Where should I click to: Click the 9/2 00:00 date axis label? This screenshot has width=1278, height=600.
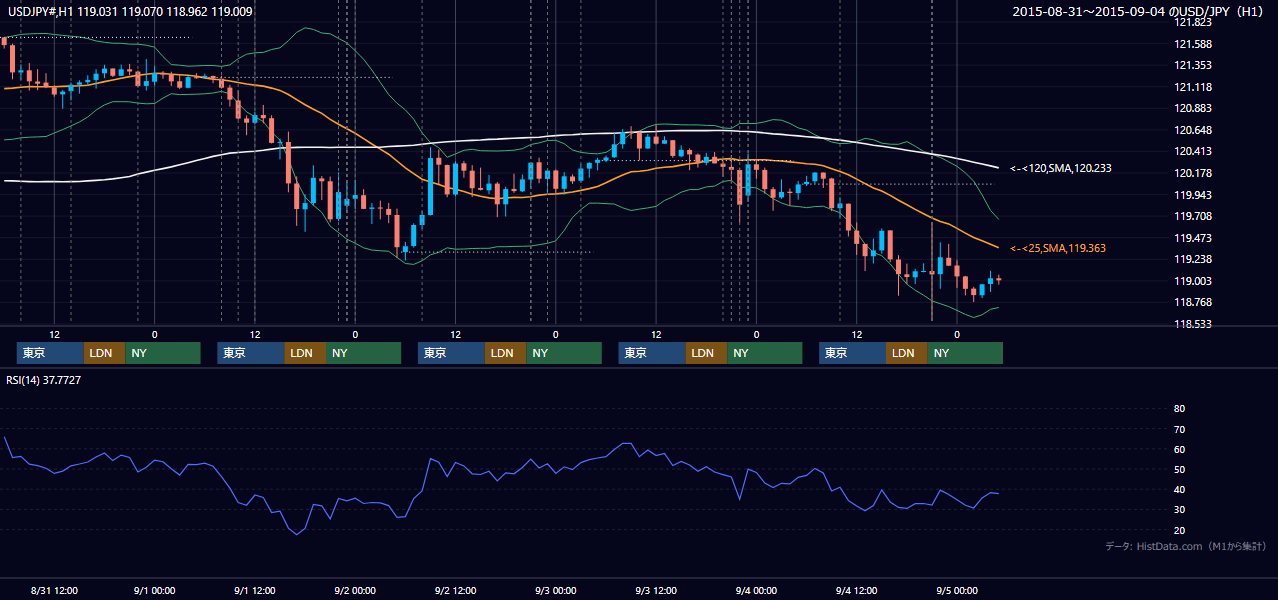coord(355,590)
